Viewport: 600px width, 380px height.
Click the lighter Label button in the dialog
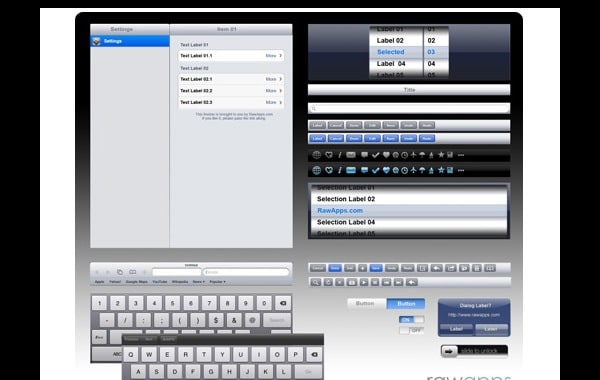[x=491, y=329]
